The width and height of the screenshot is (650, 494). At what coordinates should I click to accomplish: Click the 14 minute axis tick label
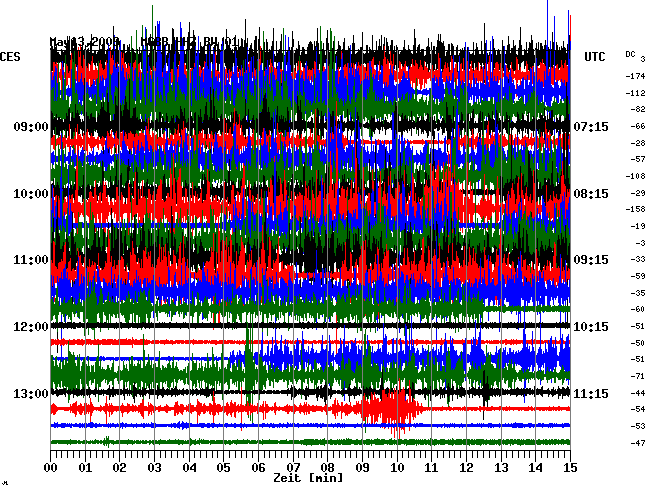tap(536, 468)
